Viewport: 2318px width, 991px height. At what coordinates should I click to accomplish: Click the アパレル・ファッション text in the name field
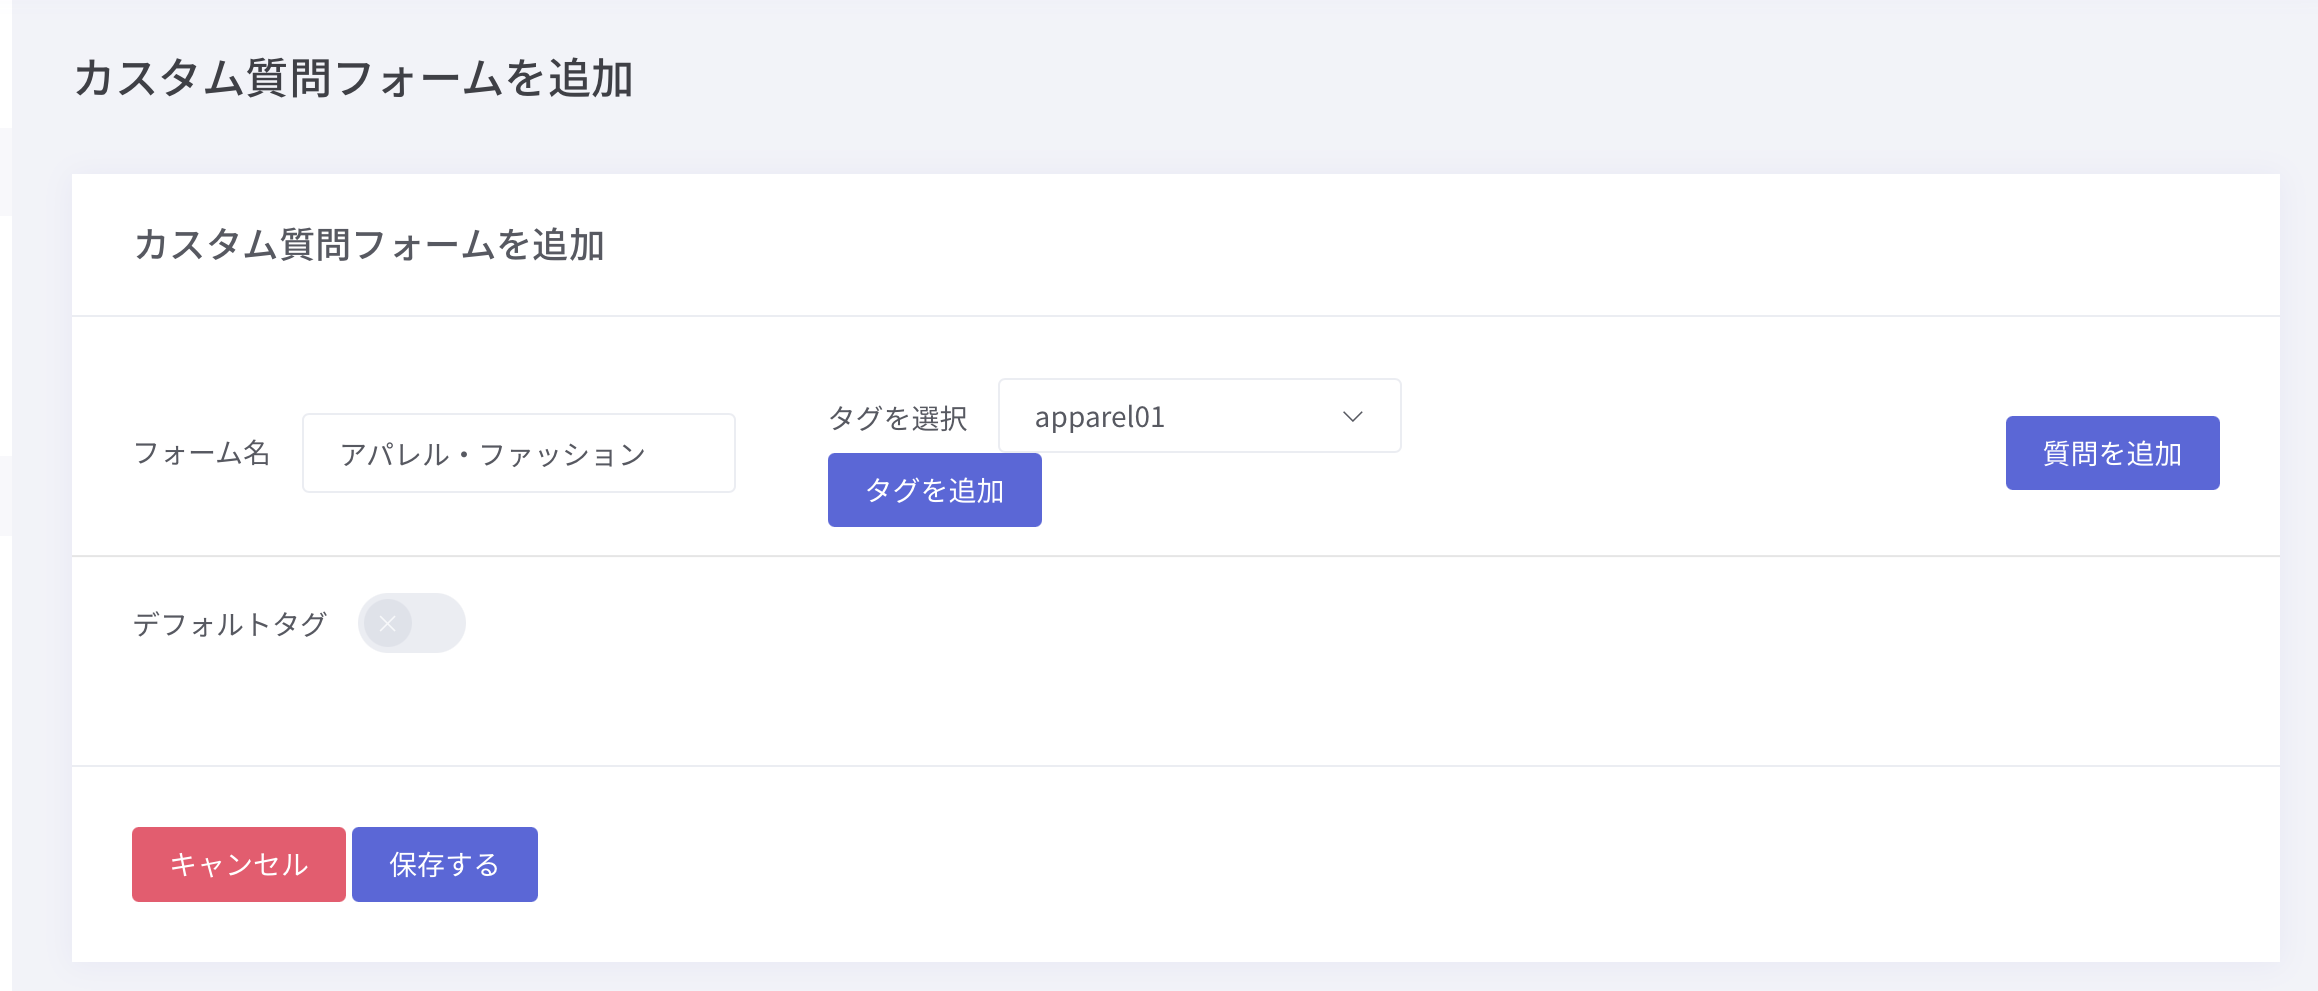click(x=493, y=455)
